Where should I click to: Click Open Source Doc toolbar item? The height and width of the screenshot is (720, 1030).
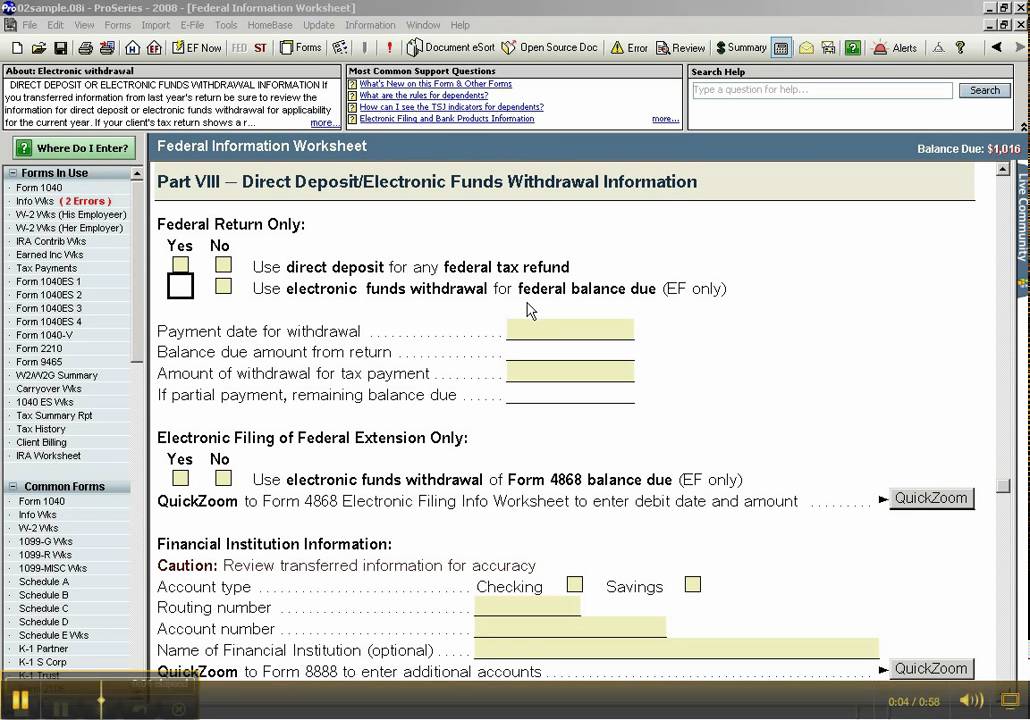pos(550,48)
